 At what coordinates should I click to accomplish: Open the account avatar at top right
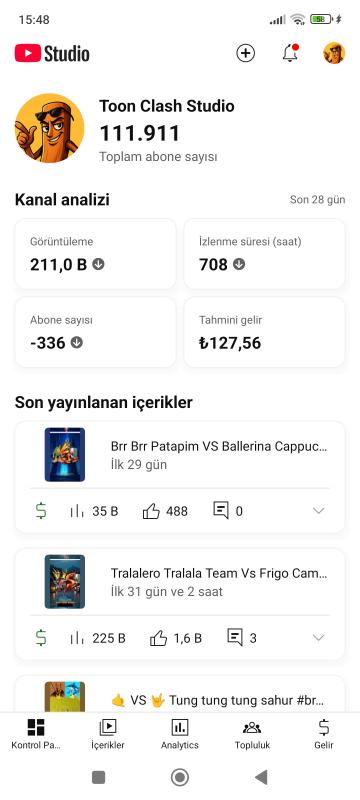(334, 53)
